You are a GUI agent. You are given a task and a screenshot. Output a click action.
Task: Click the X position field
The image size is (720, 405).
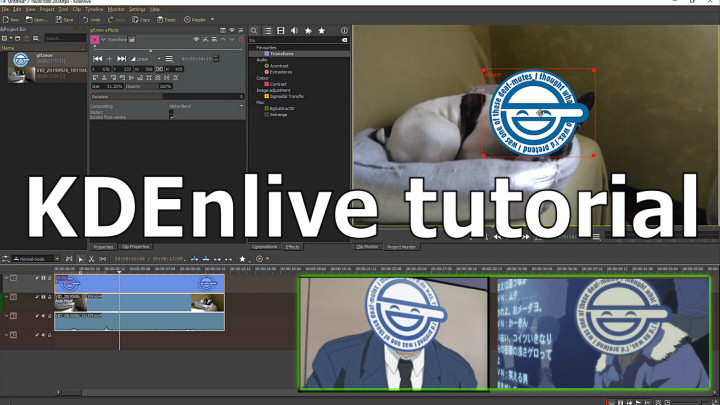coord(103,69)
